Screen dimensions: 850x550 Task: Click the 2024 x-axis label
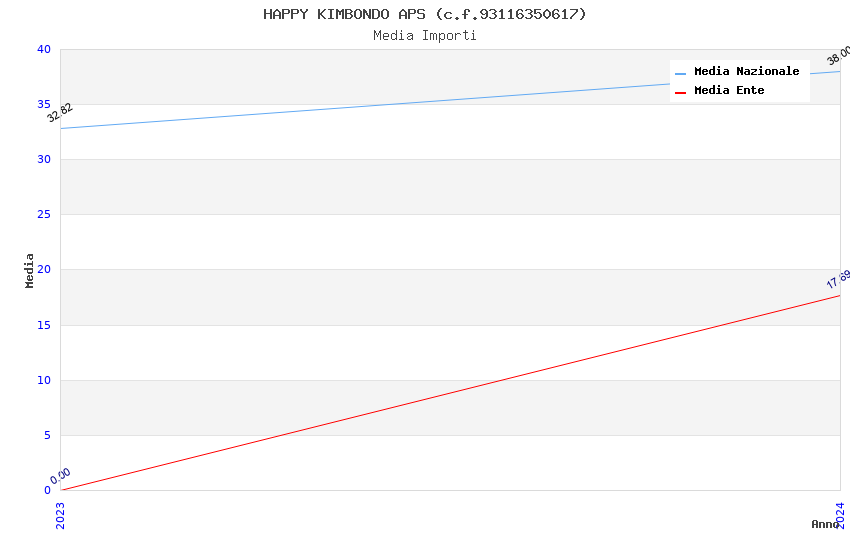coord(840,515)
